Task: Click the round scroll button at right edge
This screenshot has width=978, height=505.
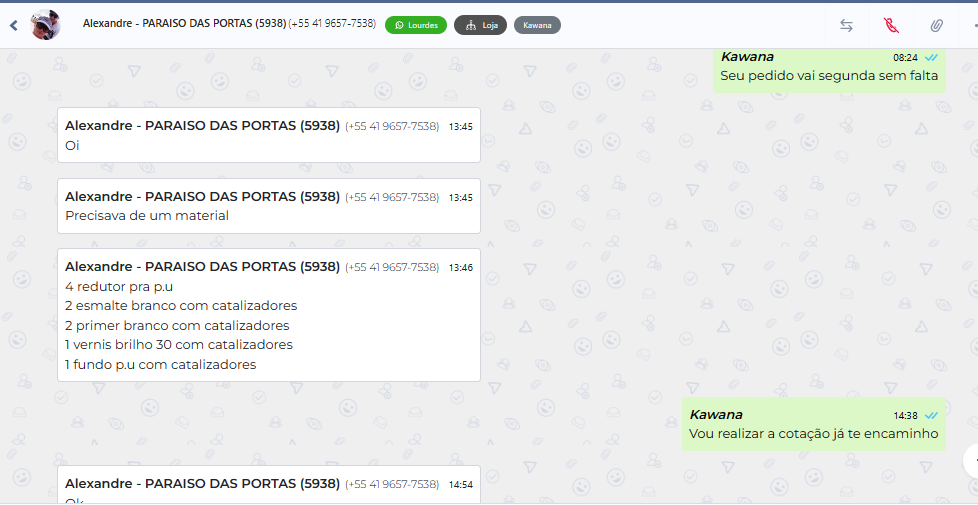Action: pyautogui.click(x=971, y=459)
